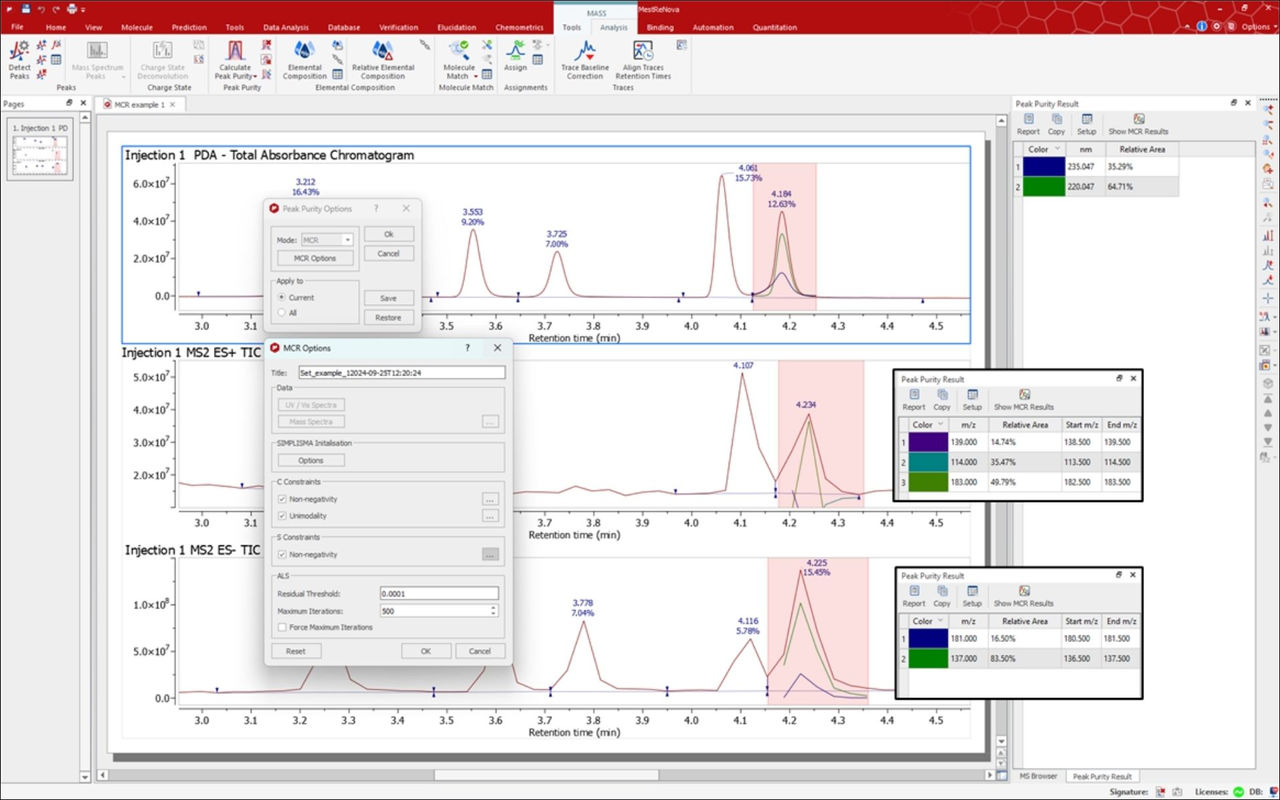
Task: Click the Residual Threshold input field
Action: (439, 593)
